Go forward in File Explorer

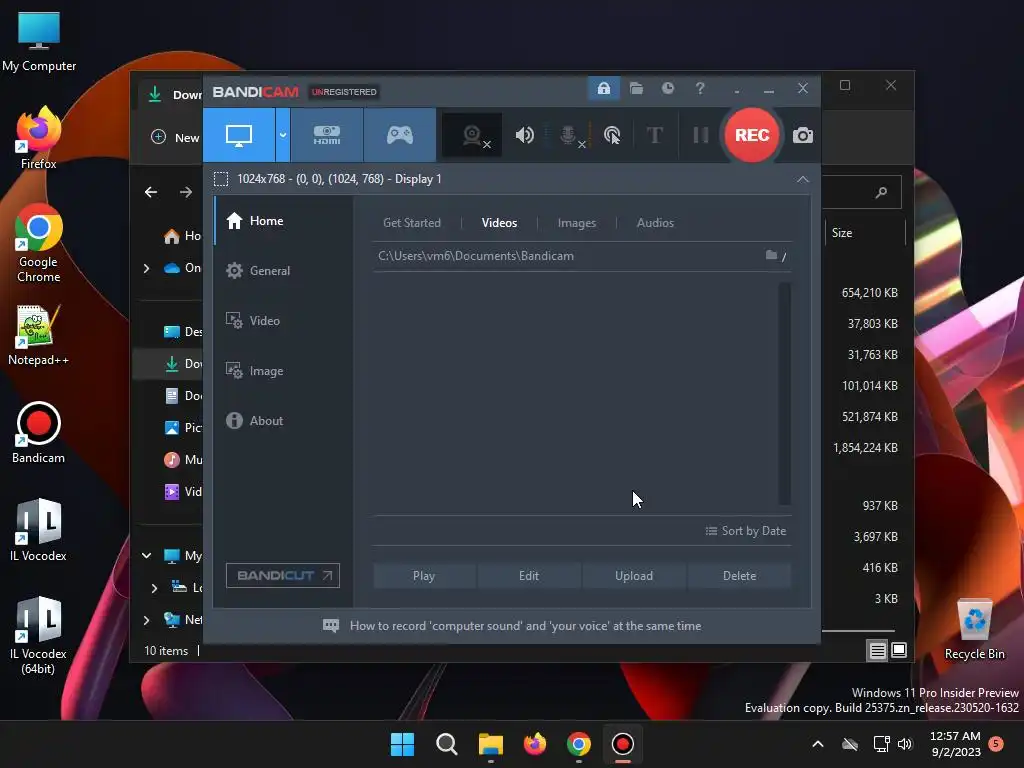pyautogui.click(x=186, y=192)
